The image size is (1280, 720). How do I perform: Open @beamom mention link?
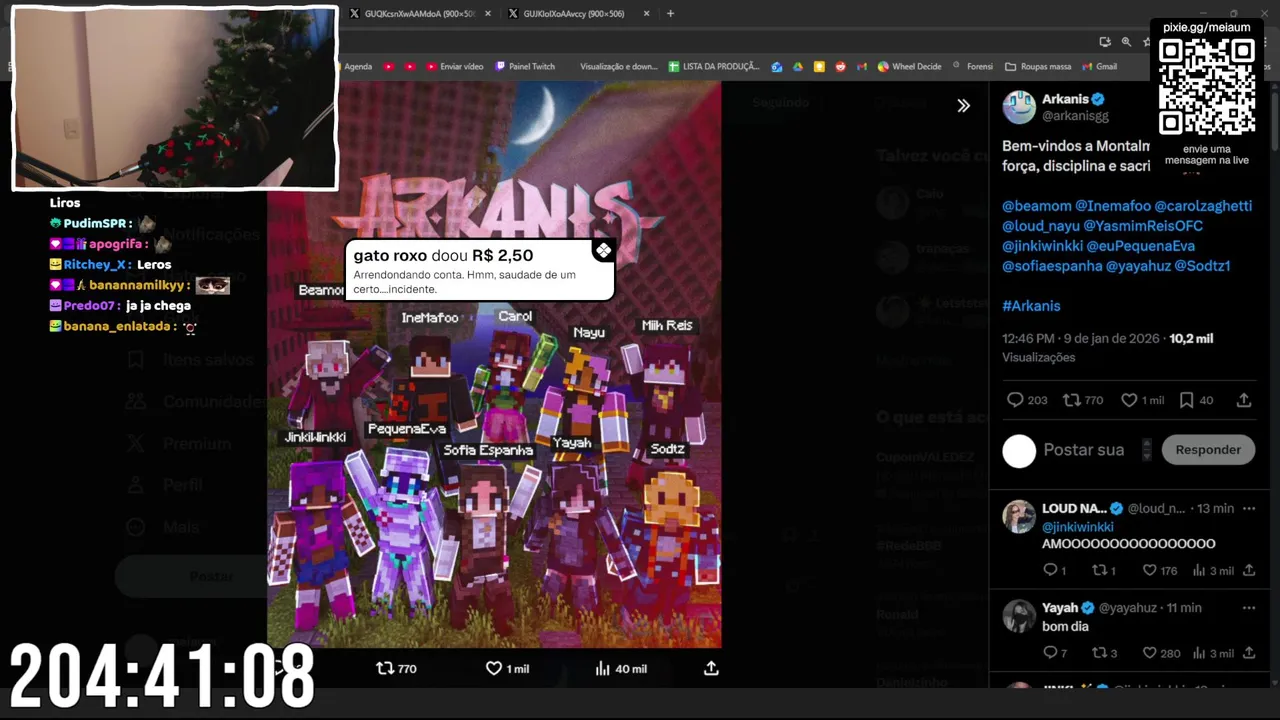pyautogui.click(x=1036, y=206)
